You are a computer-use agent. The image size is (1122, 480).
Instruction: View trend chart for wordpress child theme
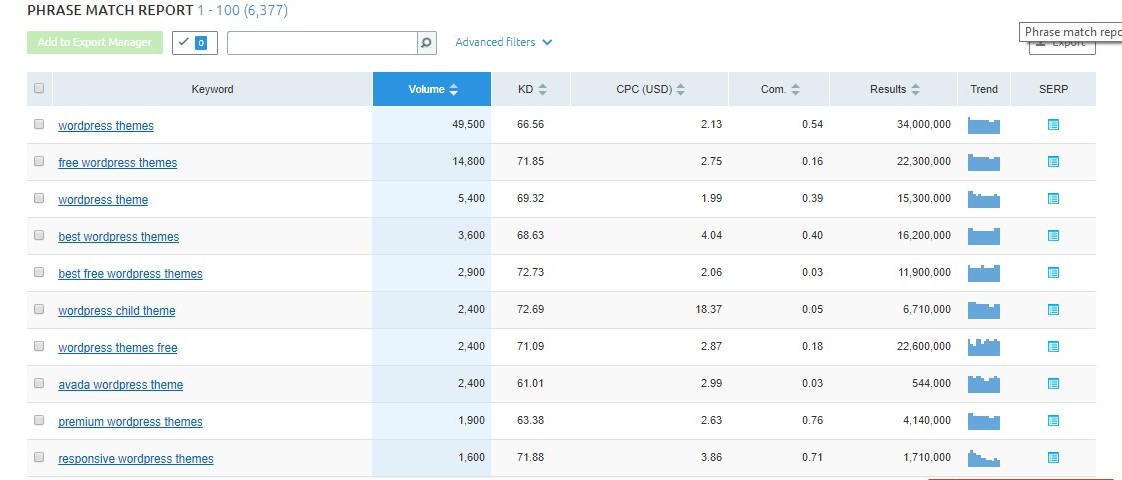click(x=984, y=310)
